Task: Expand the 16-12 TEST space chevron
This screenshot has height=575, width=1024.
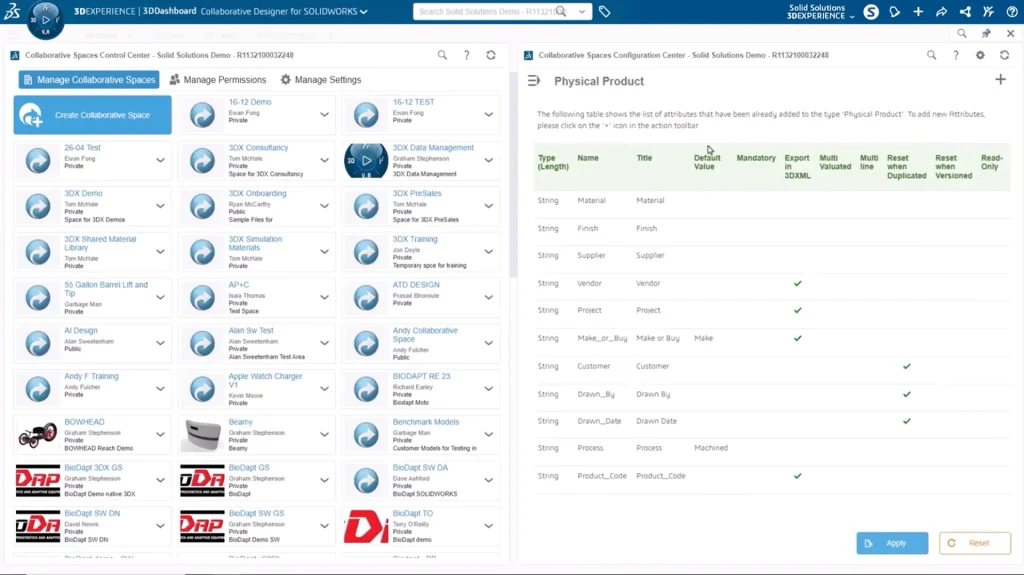Action: tap(488, 114)
